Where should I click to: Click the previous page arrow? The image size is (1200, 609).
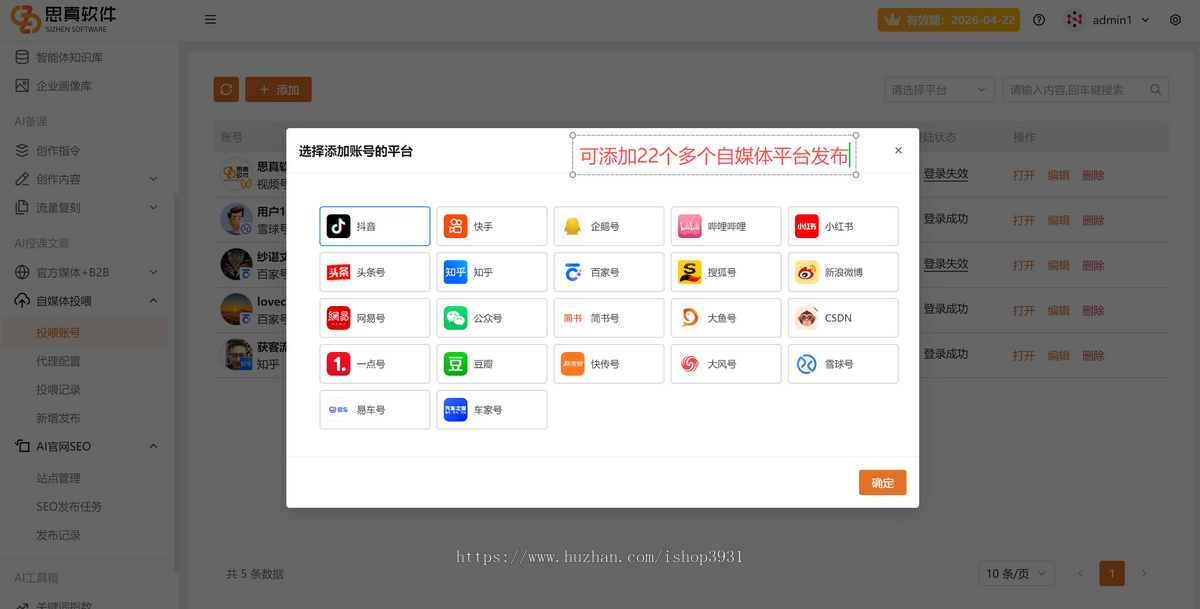pyautogui.click(x=1080, y=573)
